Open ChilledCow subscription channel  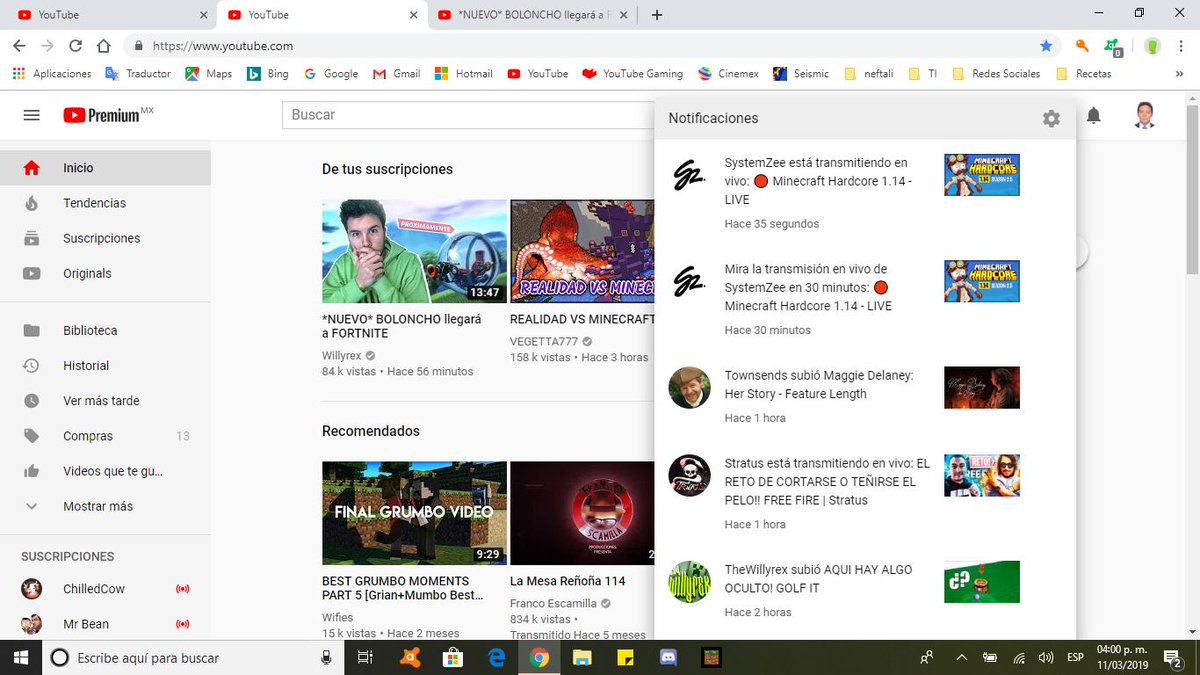[105, 589]
